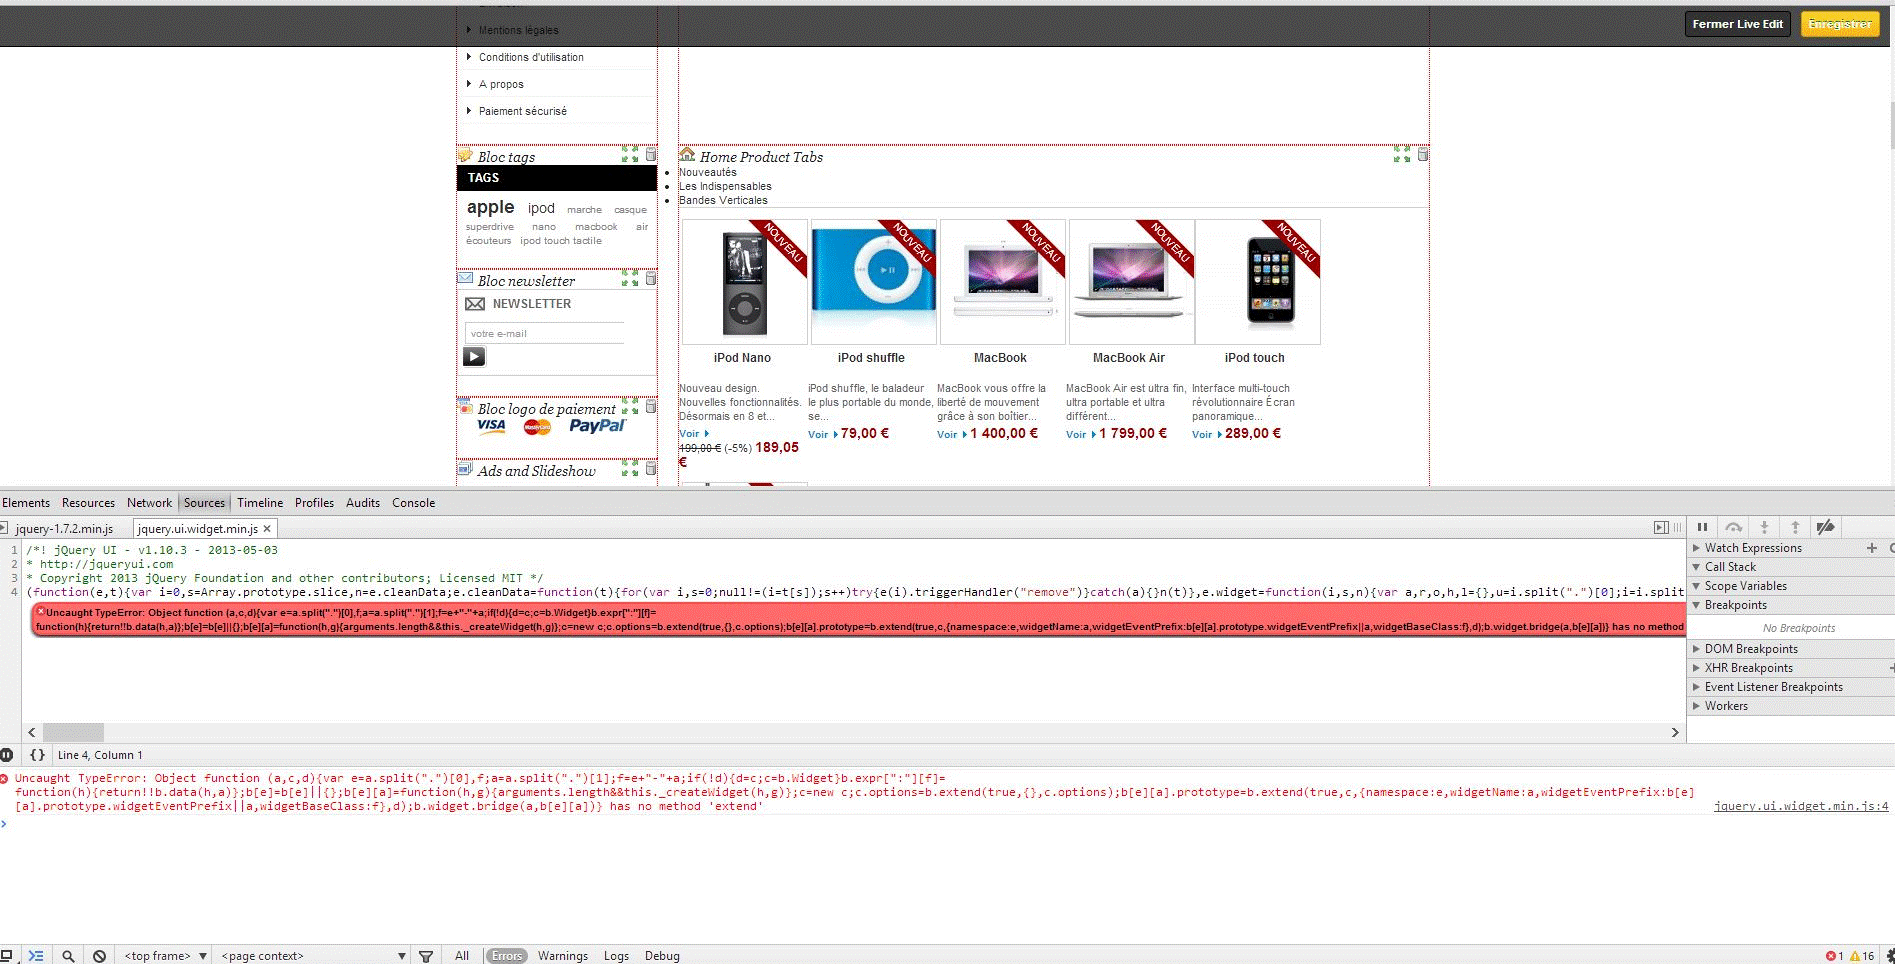The image size is (1895, 964).
Task: Click the apple tag link
Action: (490, 207)
